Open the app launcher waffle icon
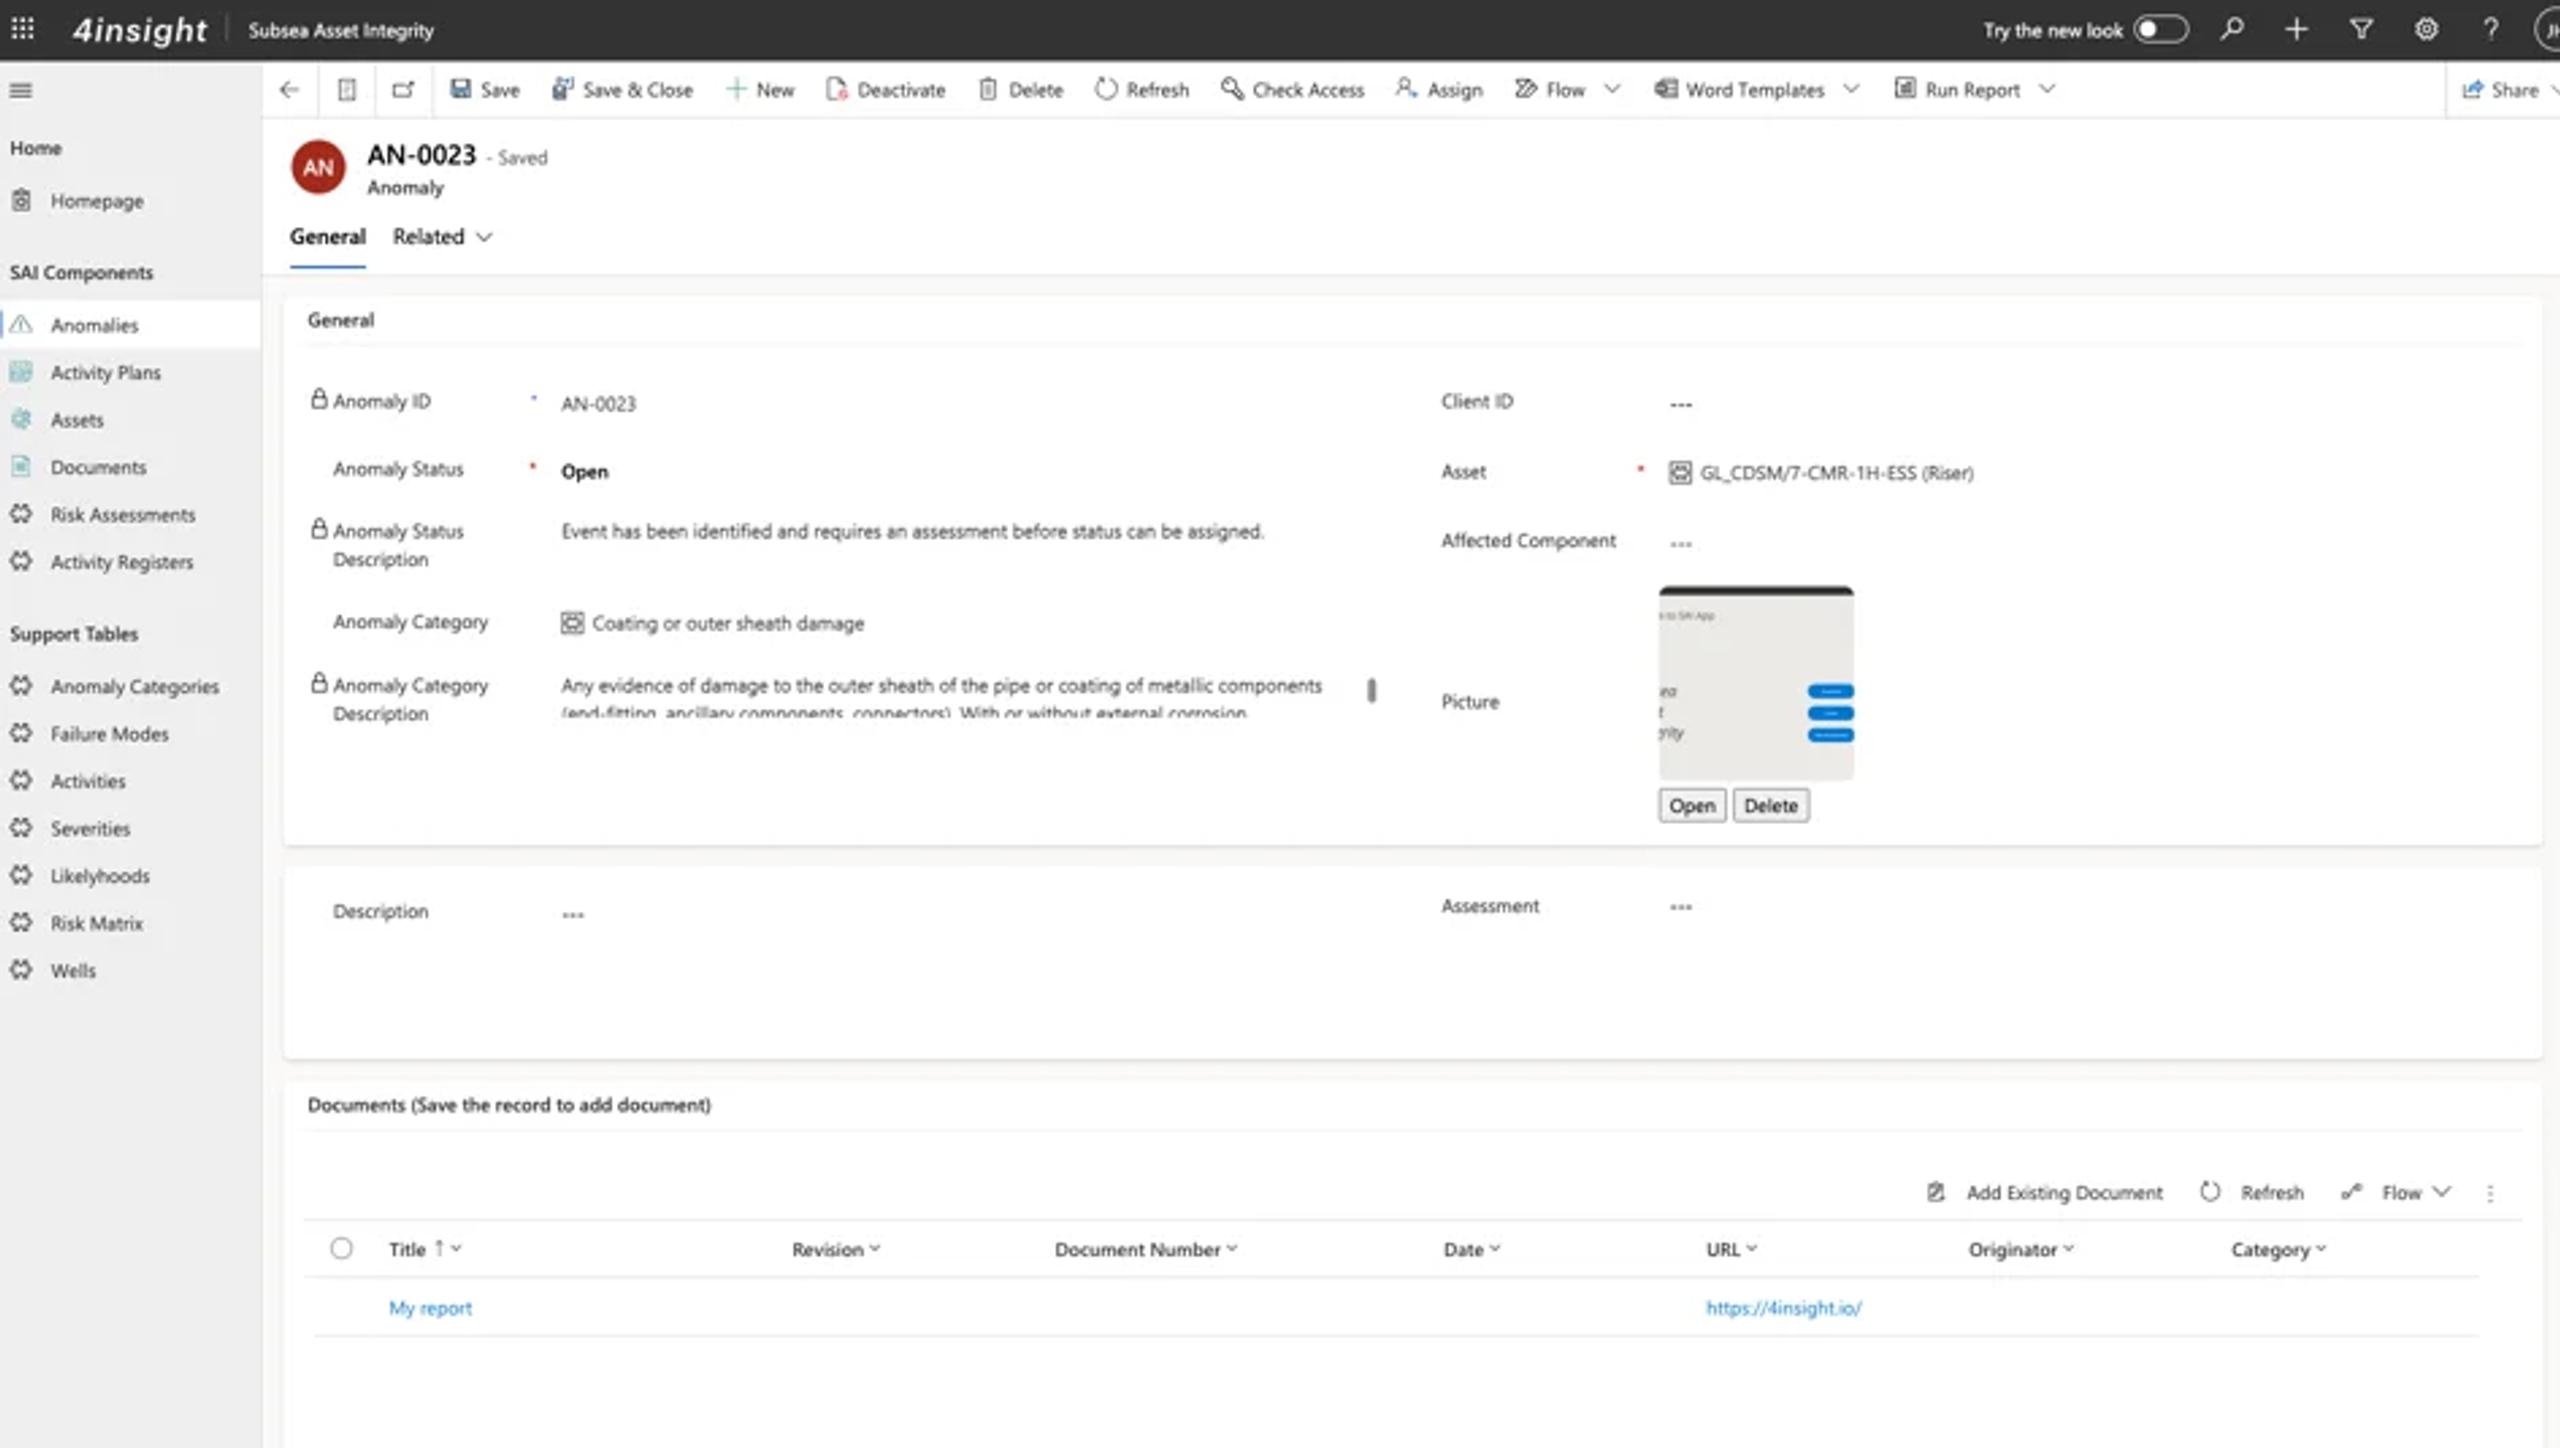Screen dimensions: 2560x1448 point(22,29)
